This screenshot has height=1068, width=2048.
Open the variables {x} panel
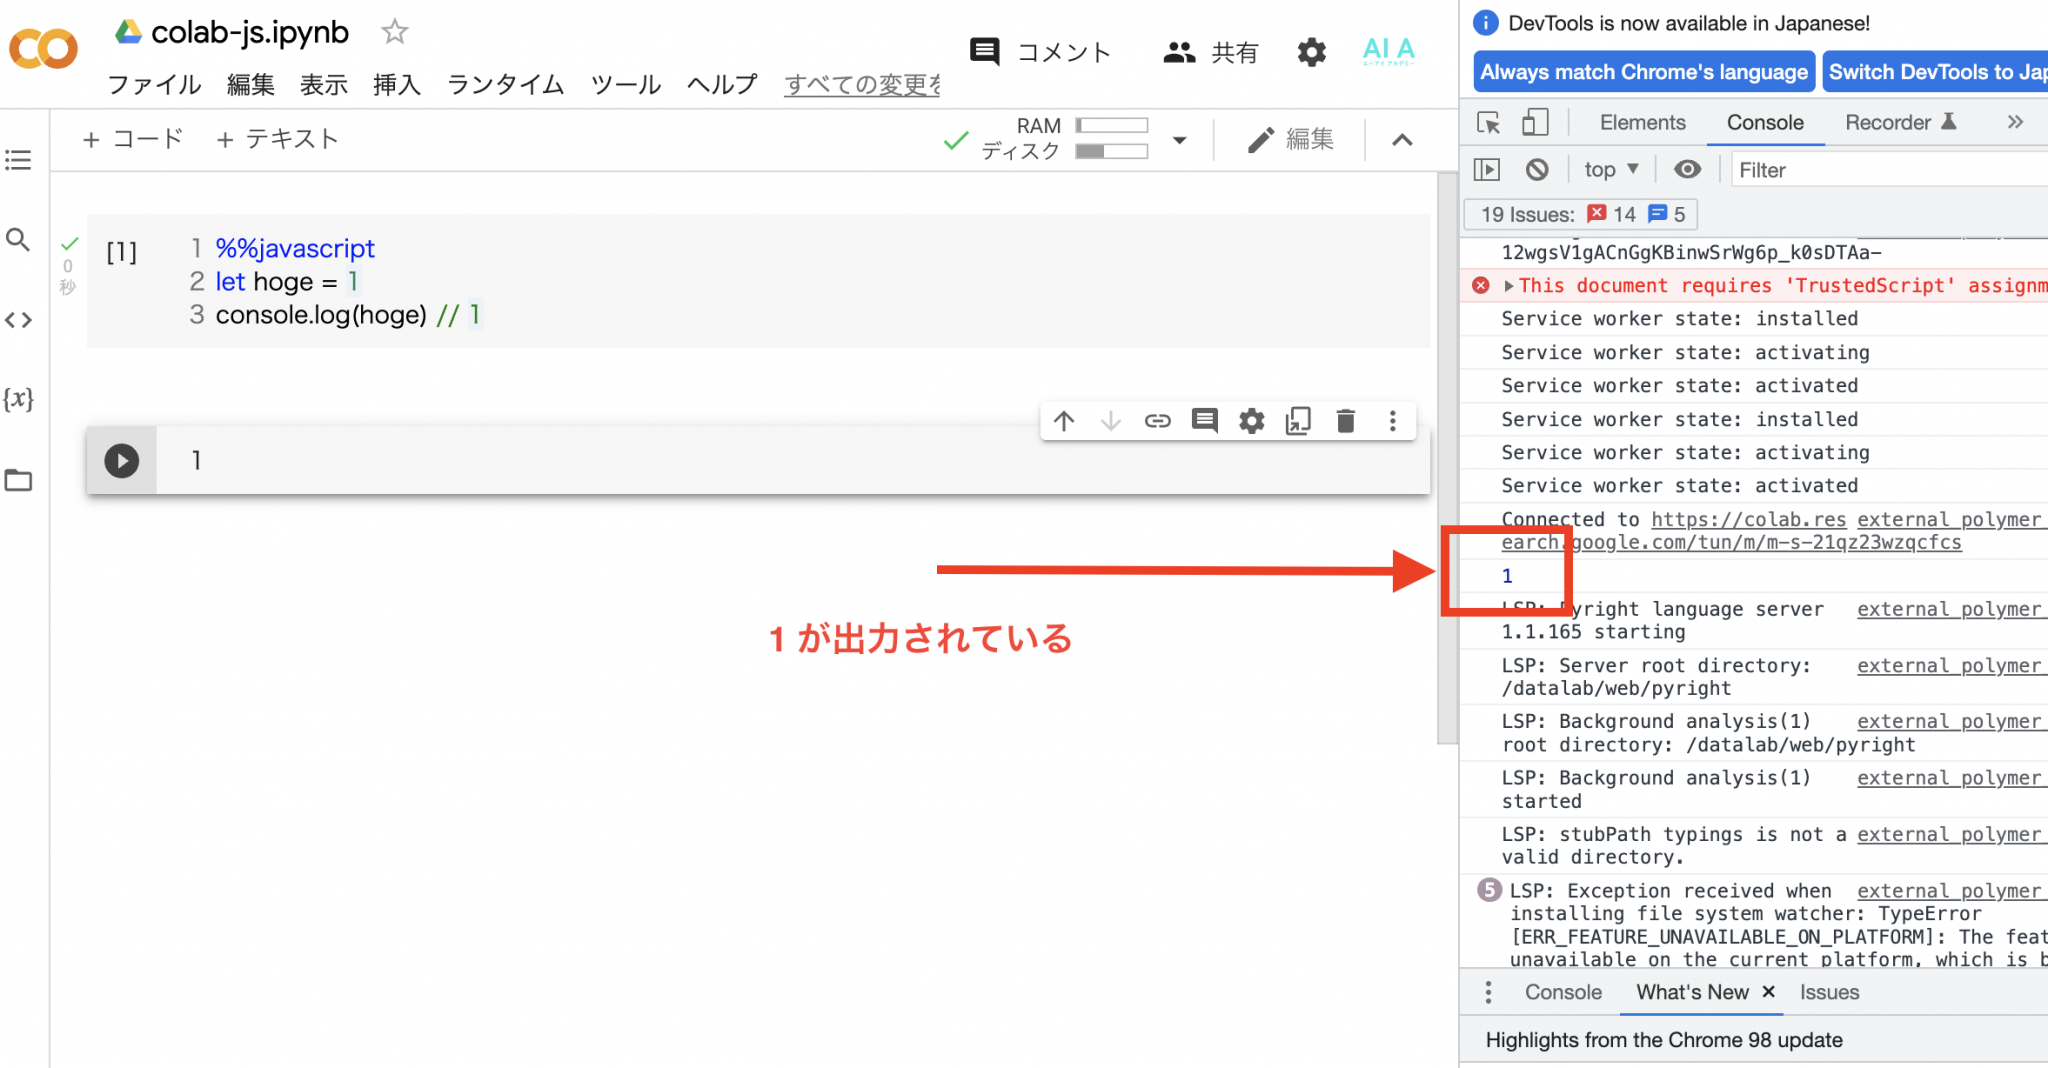(18, 399)
